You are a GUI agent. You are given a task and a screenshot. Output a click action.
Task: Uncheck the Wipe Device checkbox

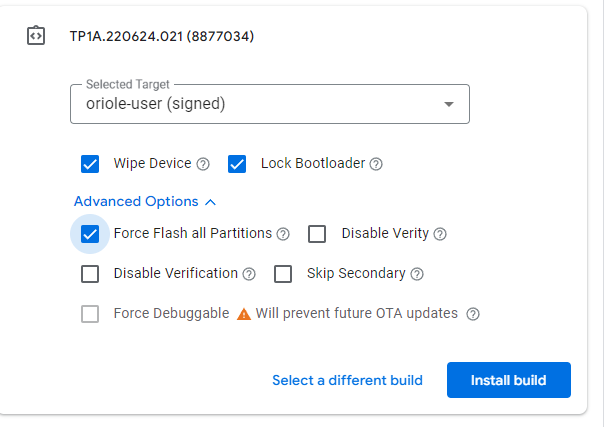(90, 163)
